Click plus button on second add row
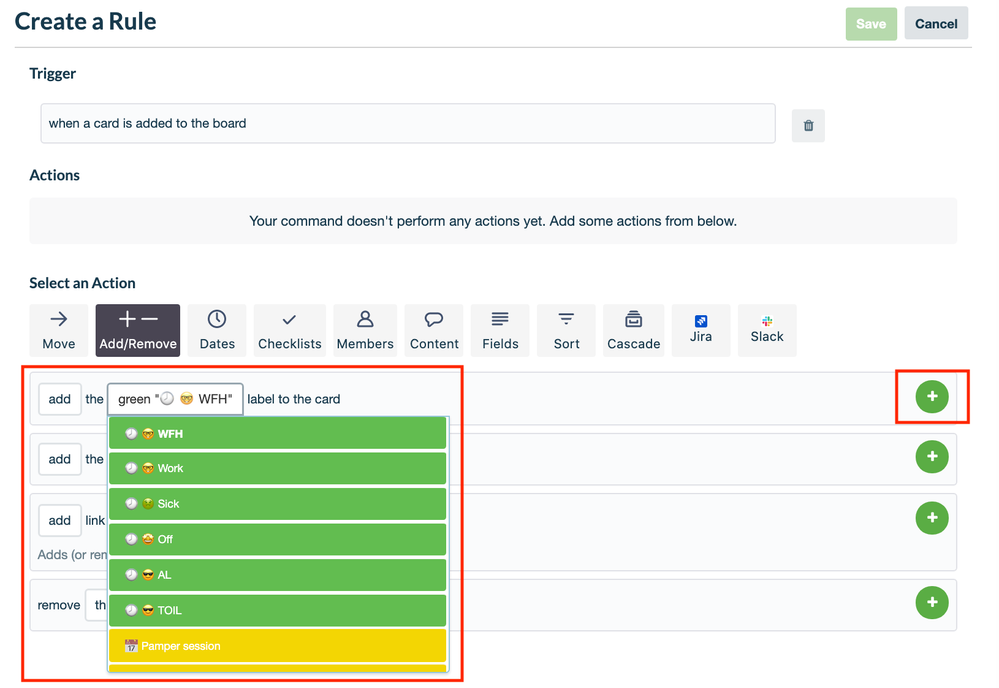 point(932,457)
